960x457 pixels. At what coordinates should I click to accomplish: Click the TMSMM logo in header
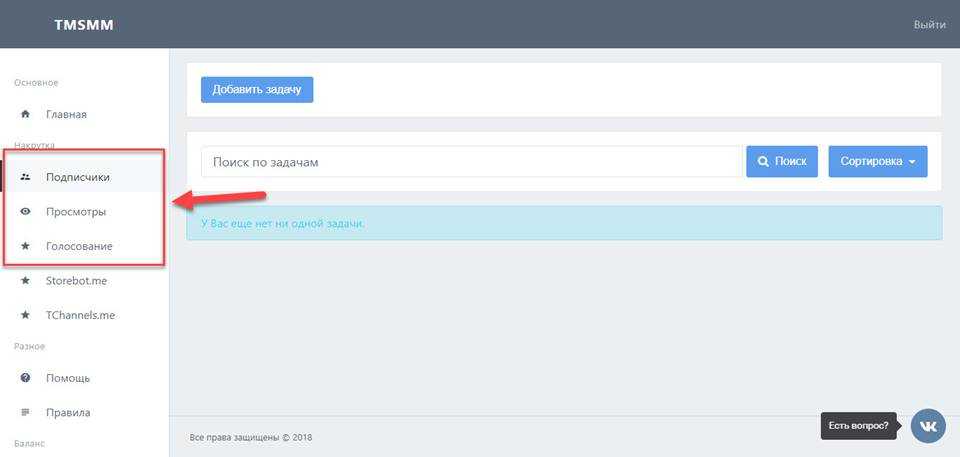[x=84, y=25]
